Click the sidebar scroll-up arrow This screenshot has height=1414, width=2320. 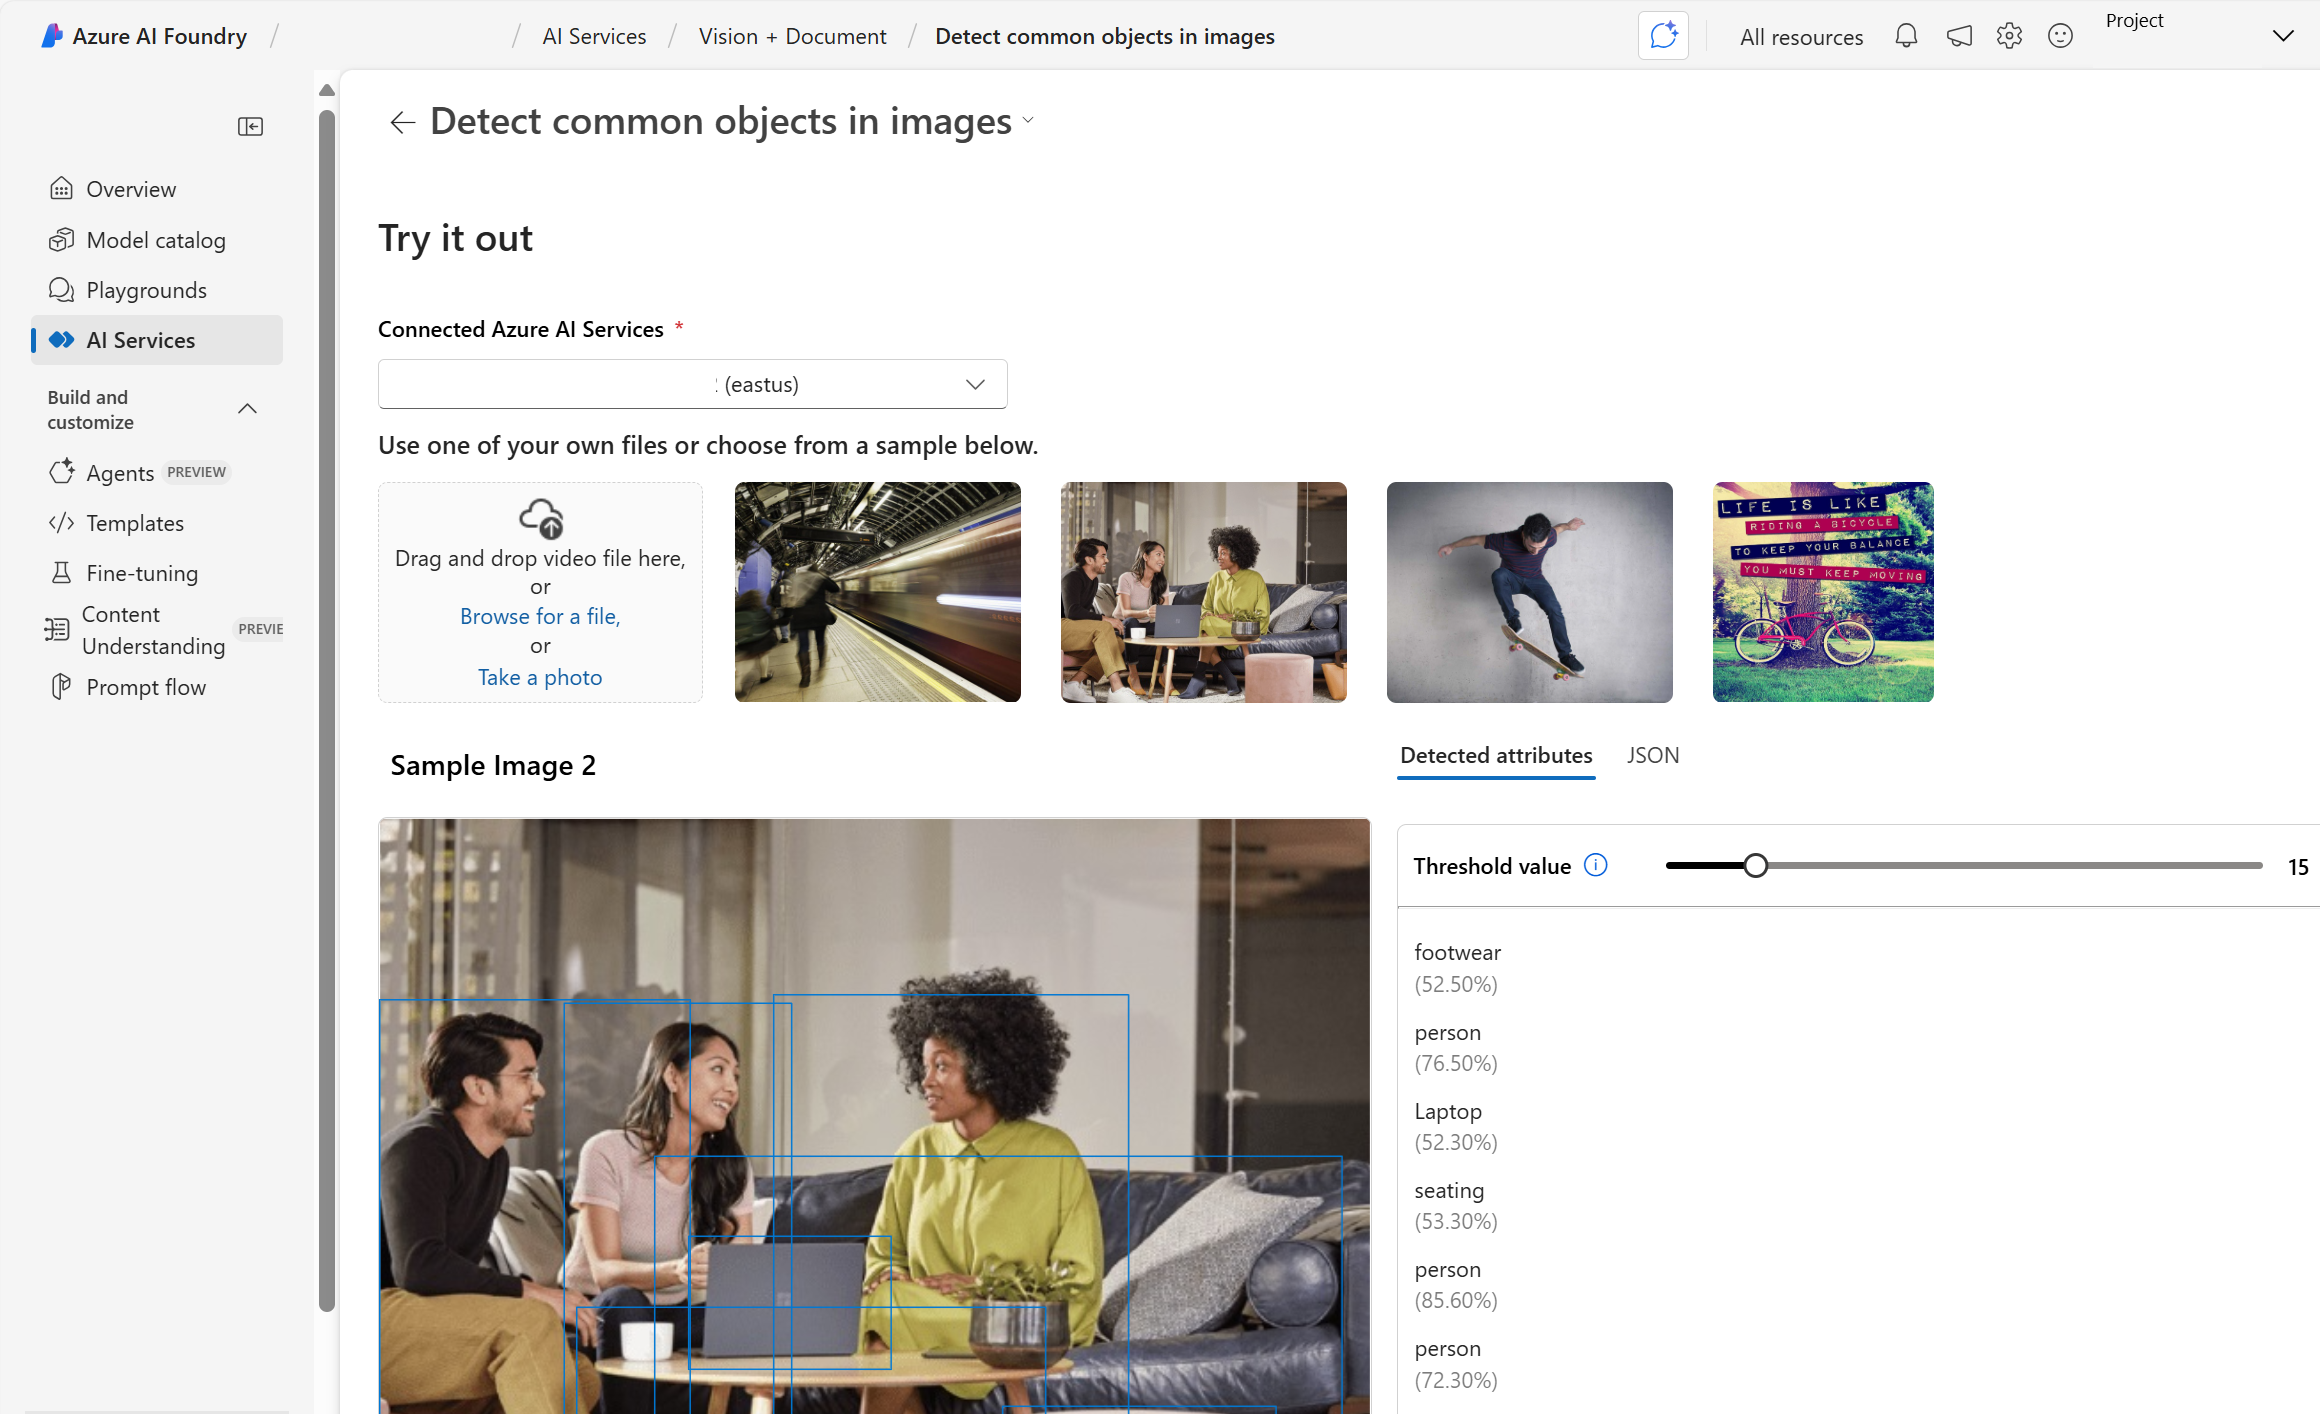pos(326,90)
